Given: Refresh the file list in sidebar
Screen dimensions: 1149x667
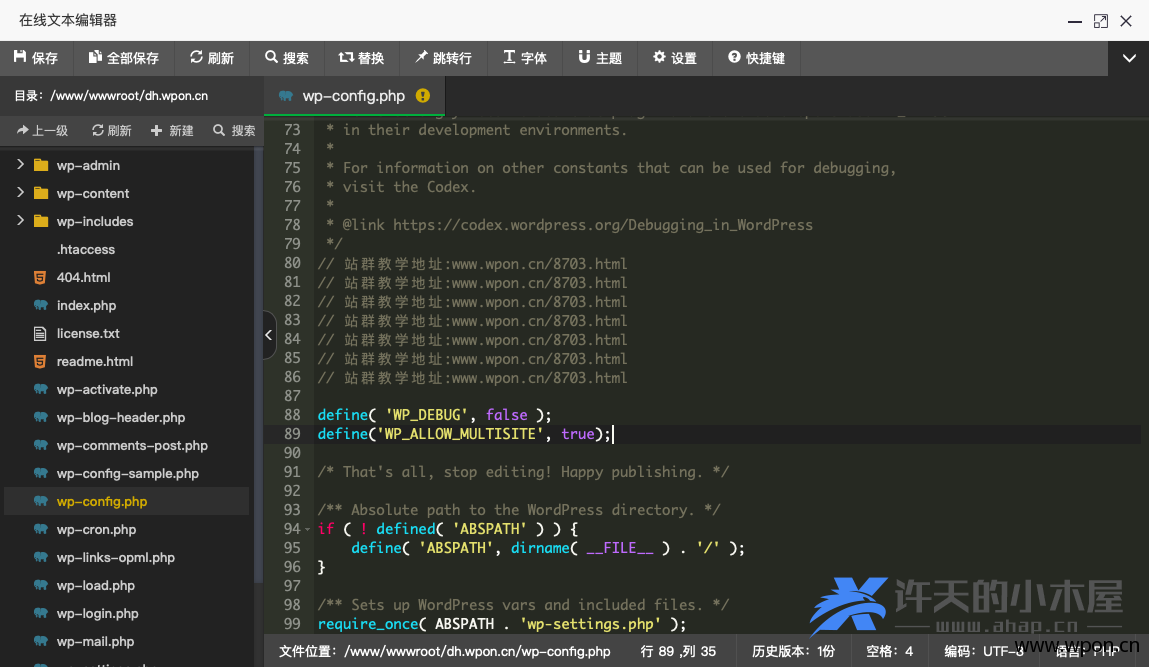Looking at the screenshot, I should pyautogui.click(x=111, y=130).
